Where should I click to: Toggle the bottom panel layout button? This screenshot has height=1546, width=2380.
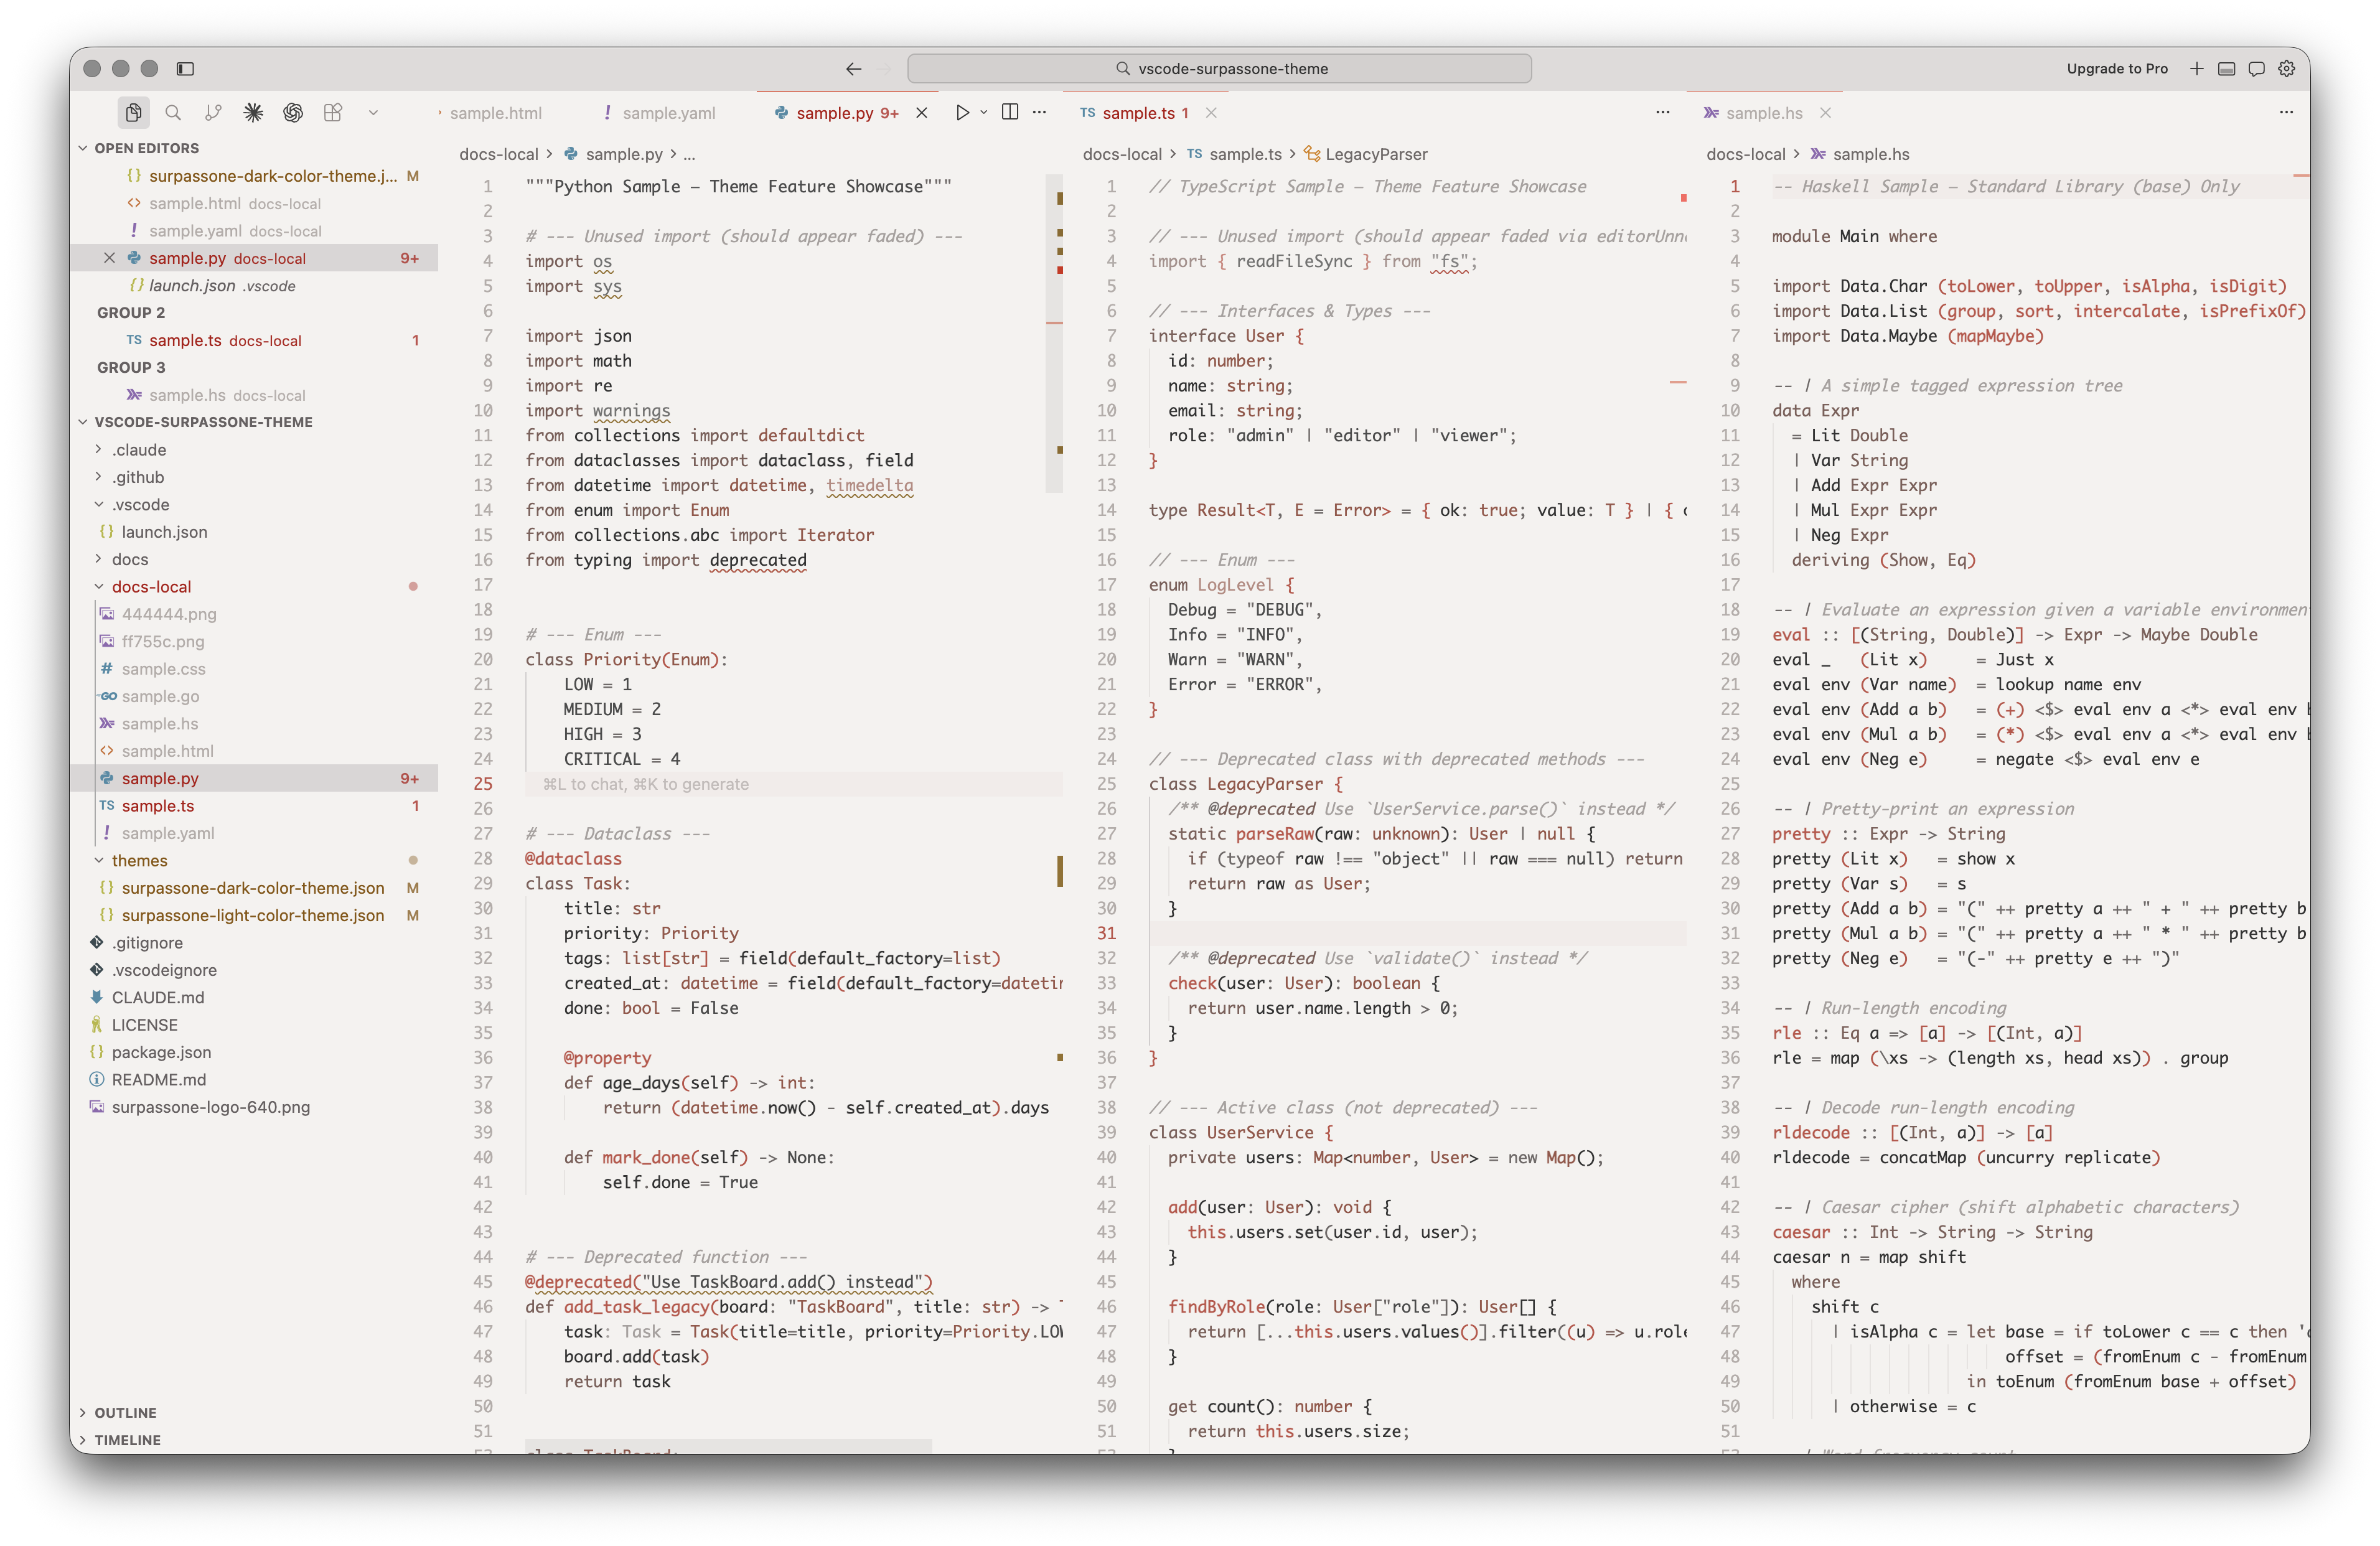2226,69
